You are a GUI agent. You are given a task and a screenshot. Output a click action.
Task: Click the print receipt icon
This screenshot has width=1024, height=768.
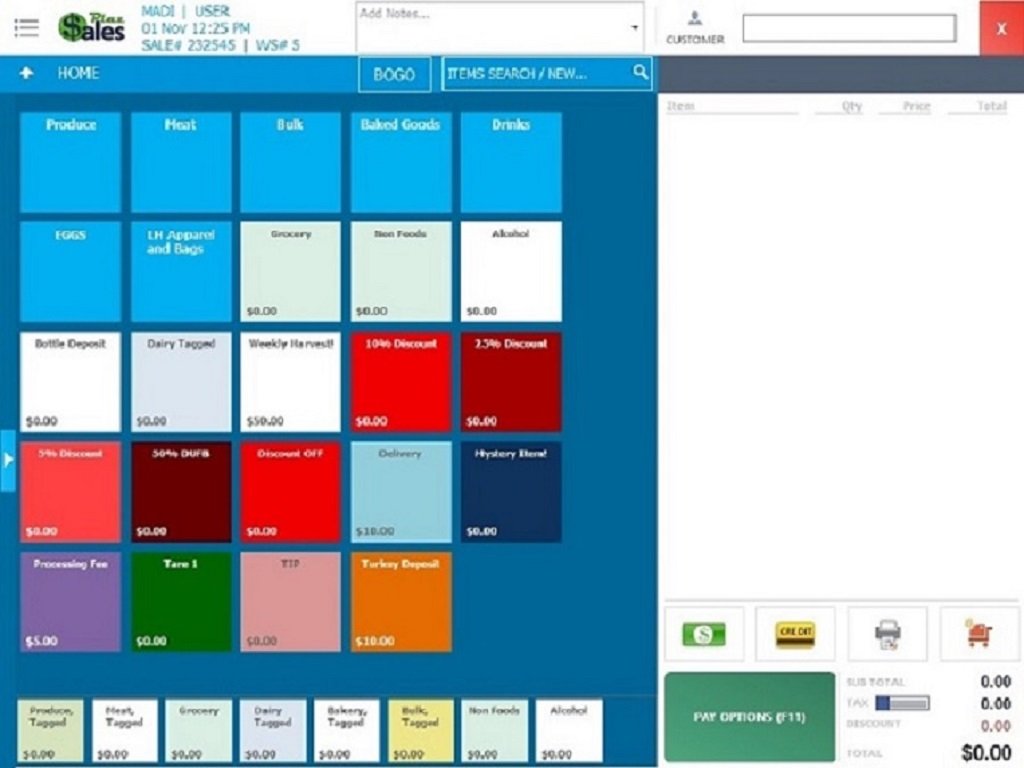click(887, 634)
